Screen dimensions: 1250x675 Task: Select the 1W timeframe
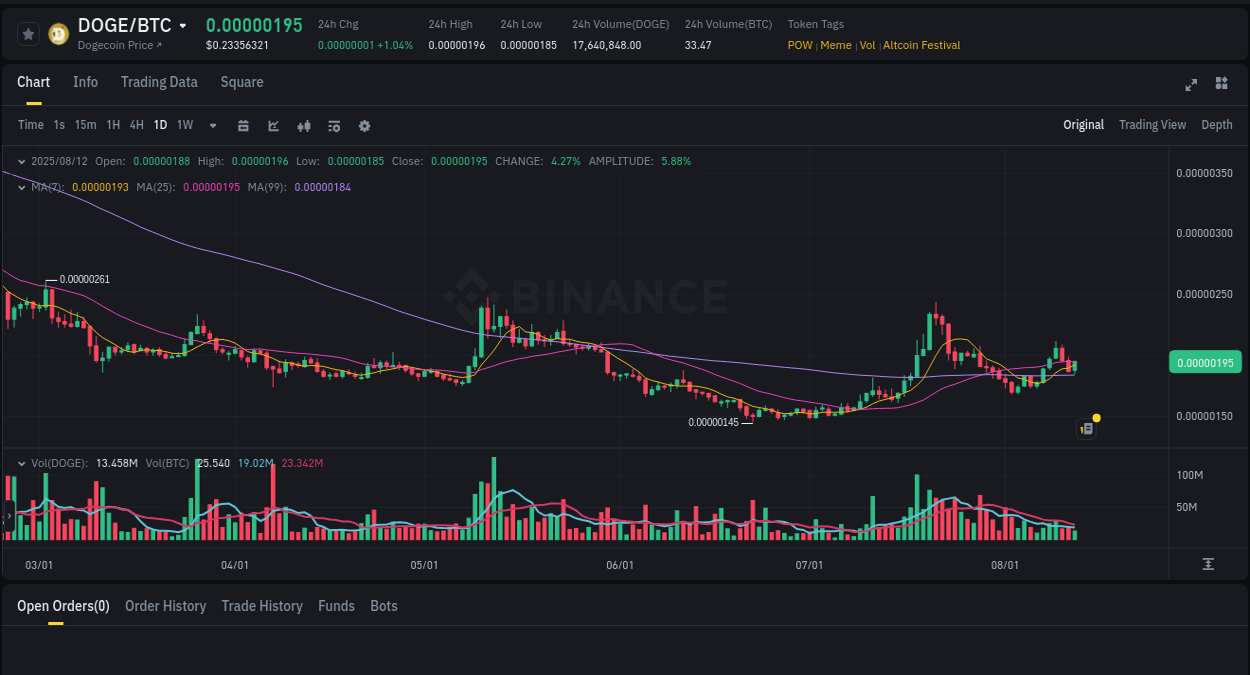184,125
